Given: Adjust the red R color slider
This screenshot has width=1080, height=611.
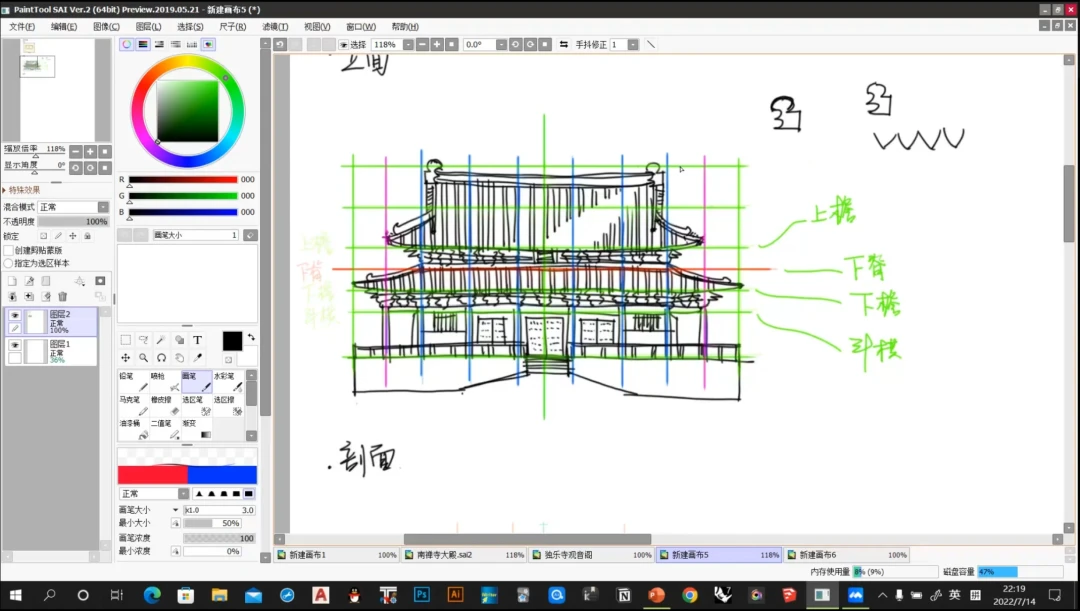Looking at the screenshot, I should (183, 179).
